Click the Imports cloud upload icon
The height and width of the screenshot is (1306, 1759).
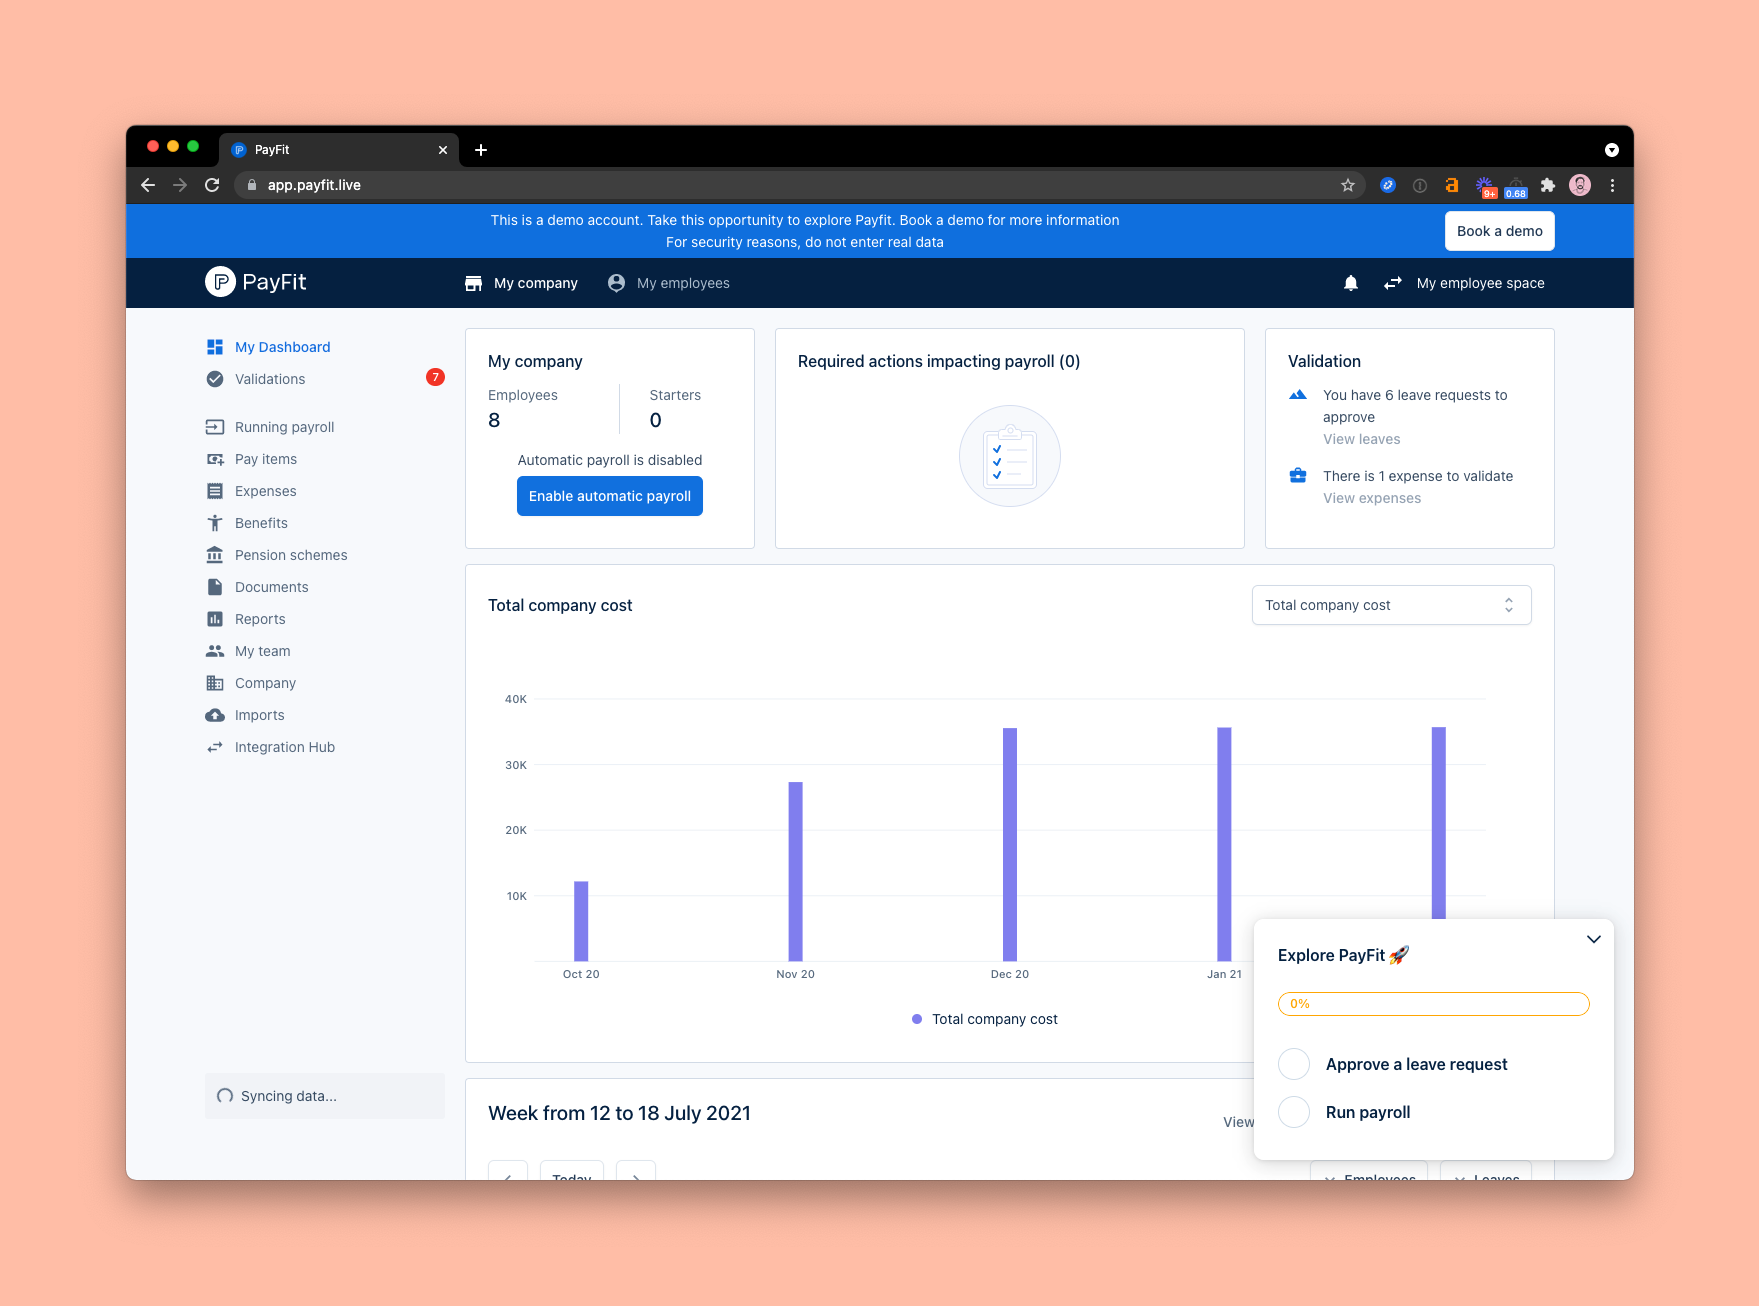pos(215,715)
